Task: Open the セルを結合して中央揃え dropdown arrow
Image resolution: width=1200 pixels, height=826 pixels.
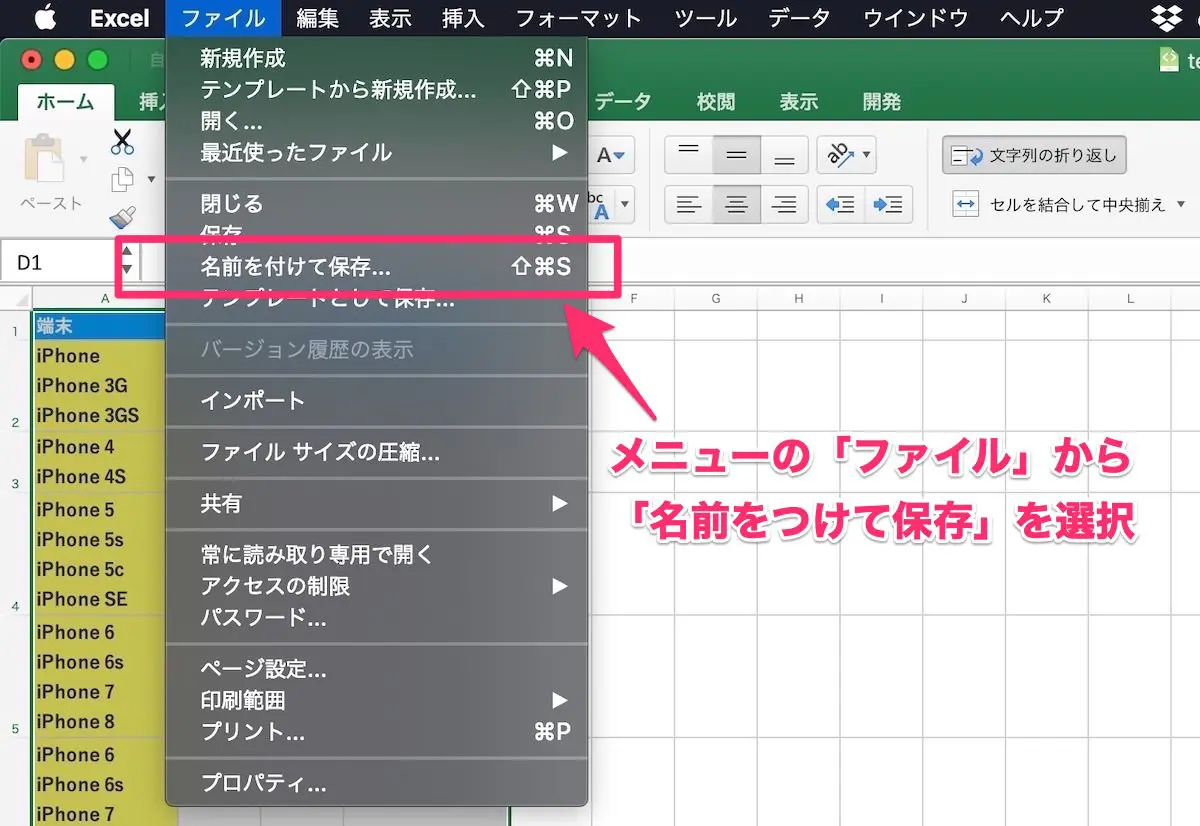Action: coord(1181,204)
